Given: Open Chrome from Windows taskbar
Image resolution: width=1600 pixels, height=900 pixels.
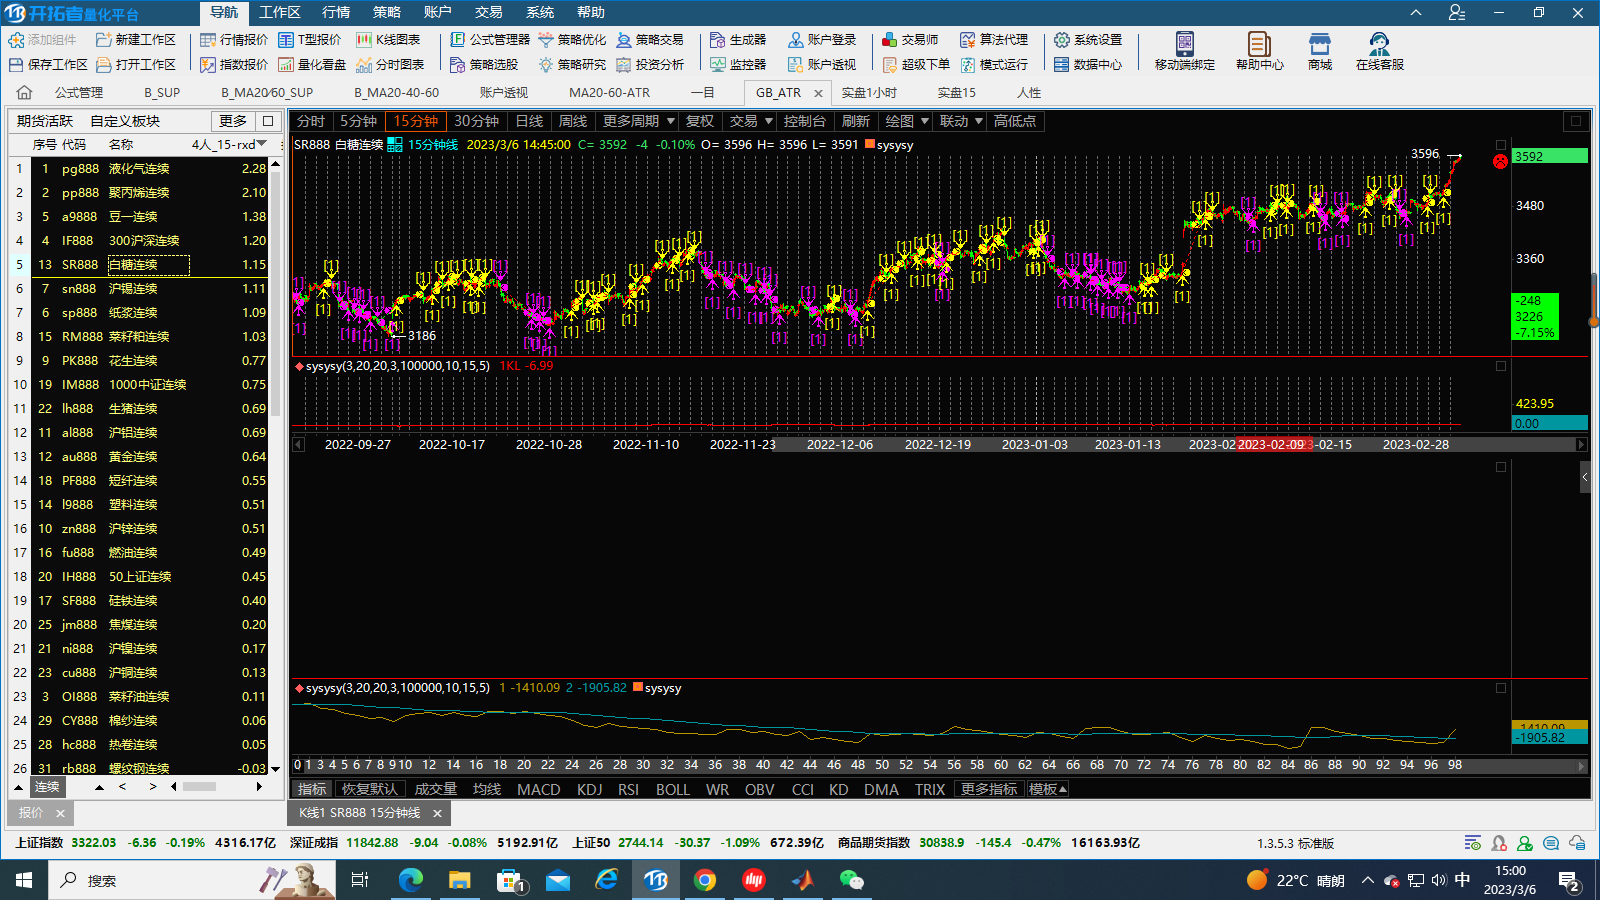Looking at the screenshot, I should point(705,880).
